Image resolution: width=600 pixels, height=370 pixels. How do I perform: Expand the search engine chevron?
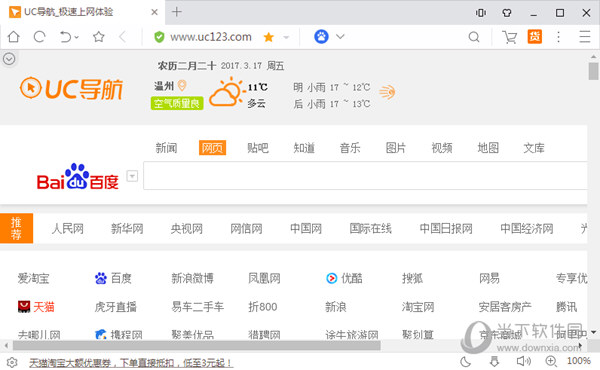tap(340, 37)
